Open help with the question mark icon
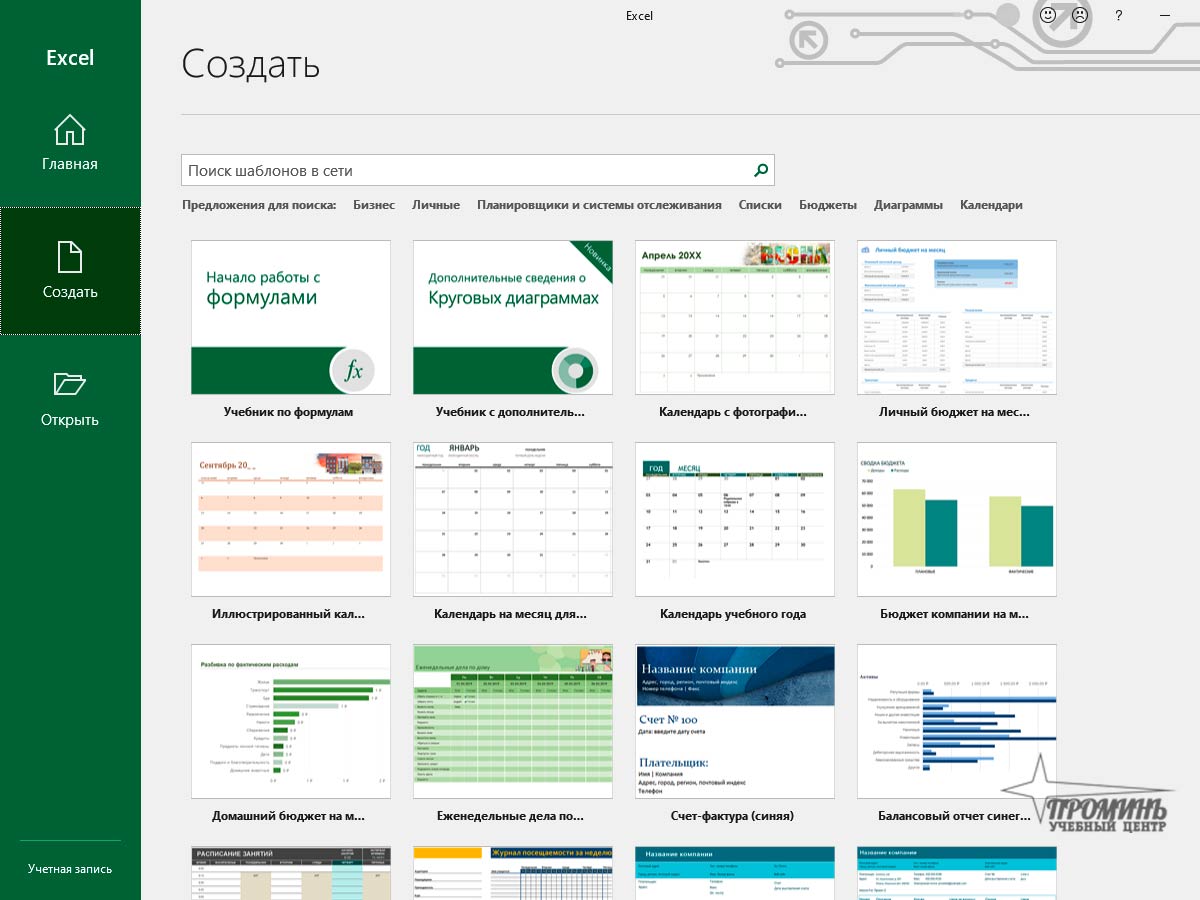This screenshot has height=900, width=1200. pyautogui.click(x=1119, y=15)
